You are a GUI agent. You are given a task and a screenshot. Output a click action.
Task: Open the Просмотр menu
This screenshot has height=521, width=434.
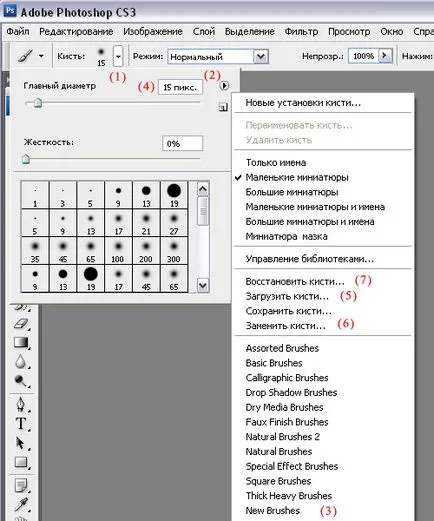[x=349, y=32]
